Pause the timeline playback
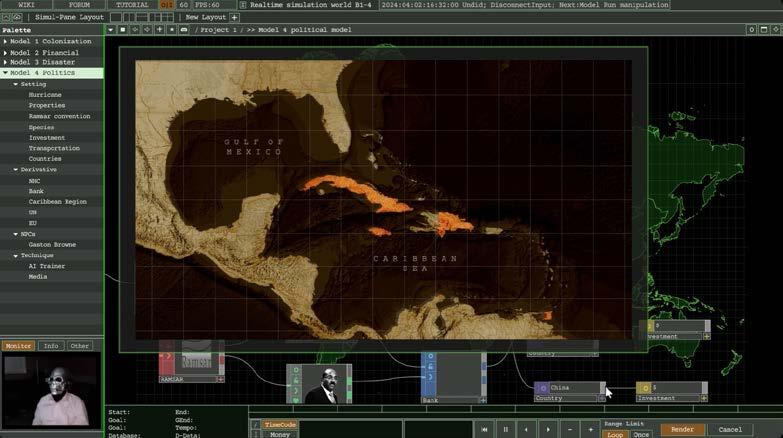The width and height of the screenshot is (783, 438). tap(506, 430)
